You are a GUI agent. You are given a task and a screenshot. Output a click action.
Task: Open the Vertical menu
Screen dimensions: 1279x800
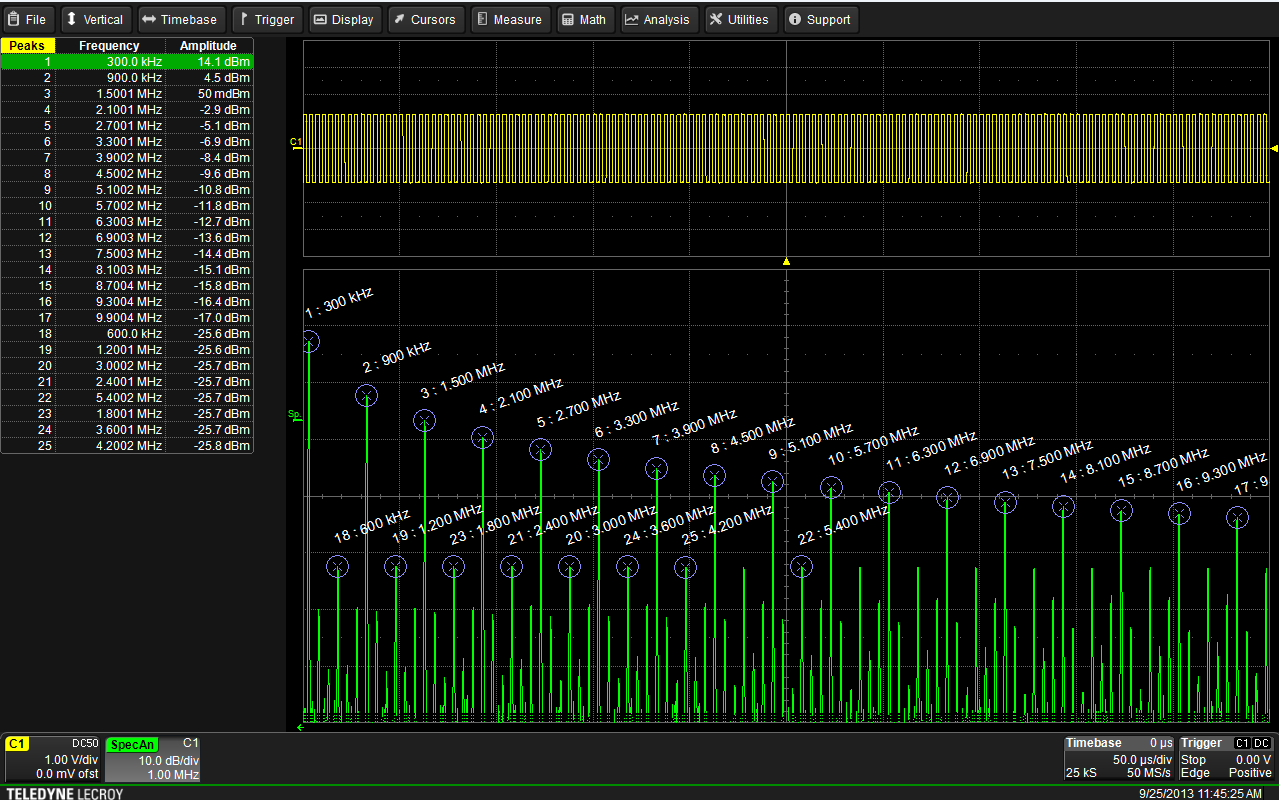(x=95, y=19)
